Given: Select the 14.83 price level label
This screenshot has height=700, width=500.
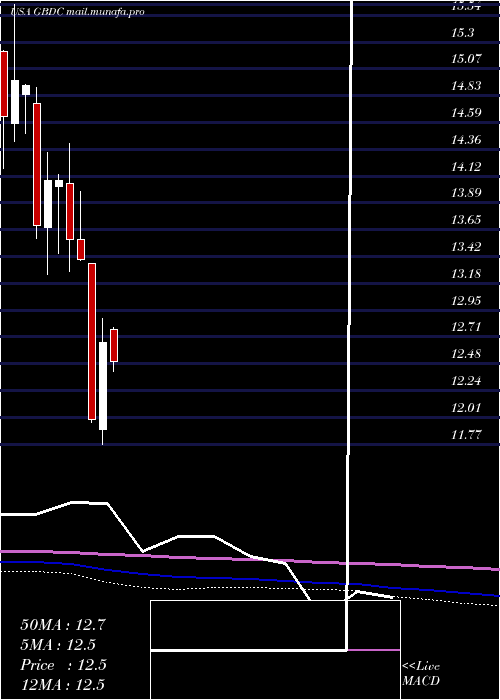Looking at the screenshot, I should [466, 86].
